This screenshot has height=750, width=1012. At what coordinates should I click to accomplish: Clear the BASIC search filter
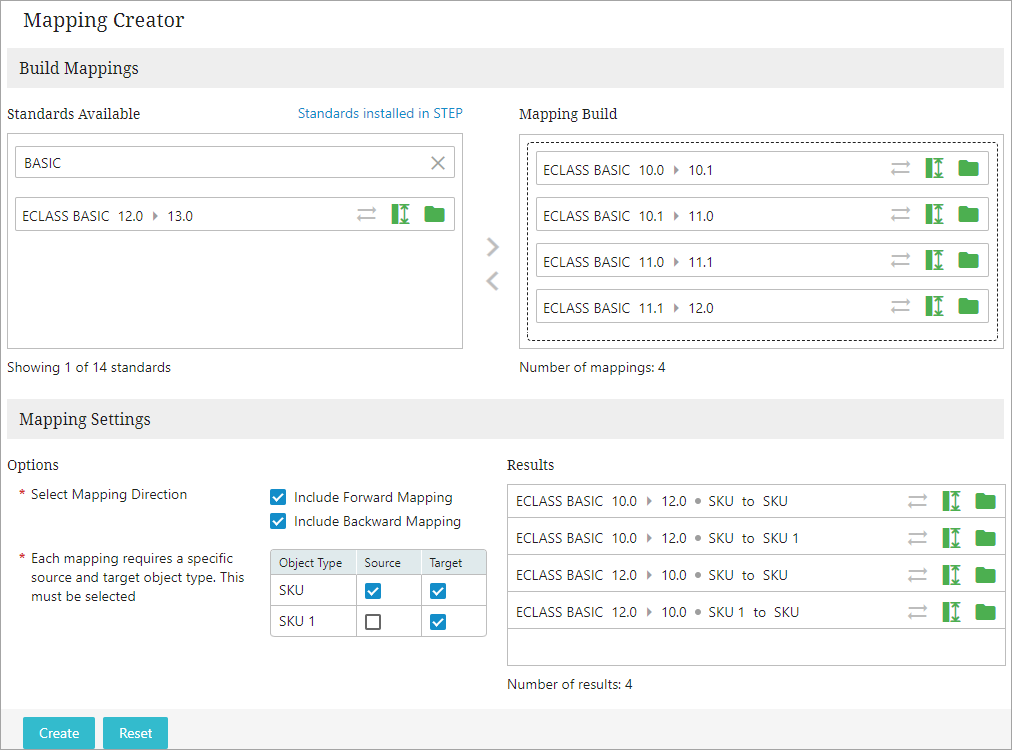pyautogui.click(x=438, y=163)
